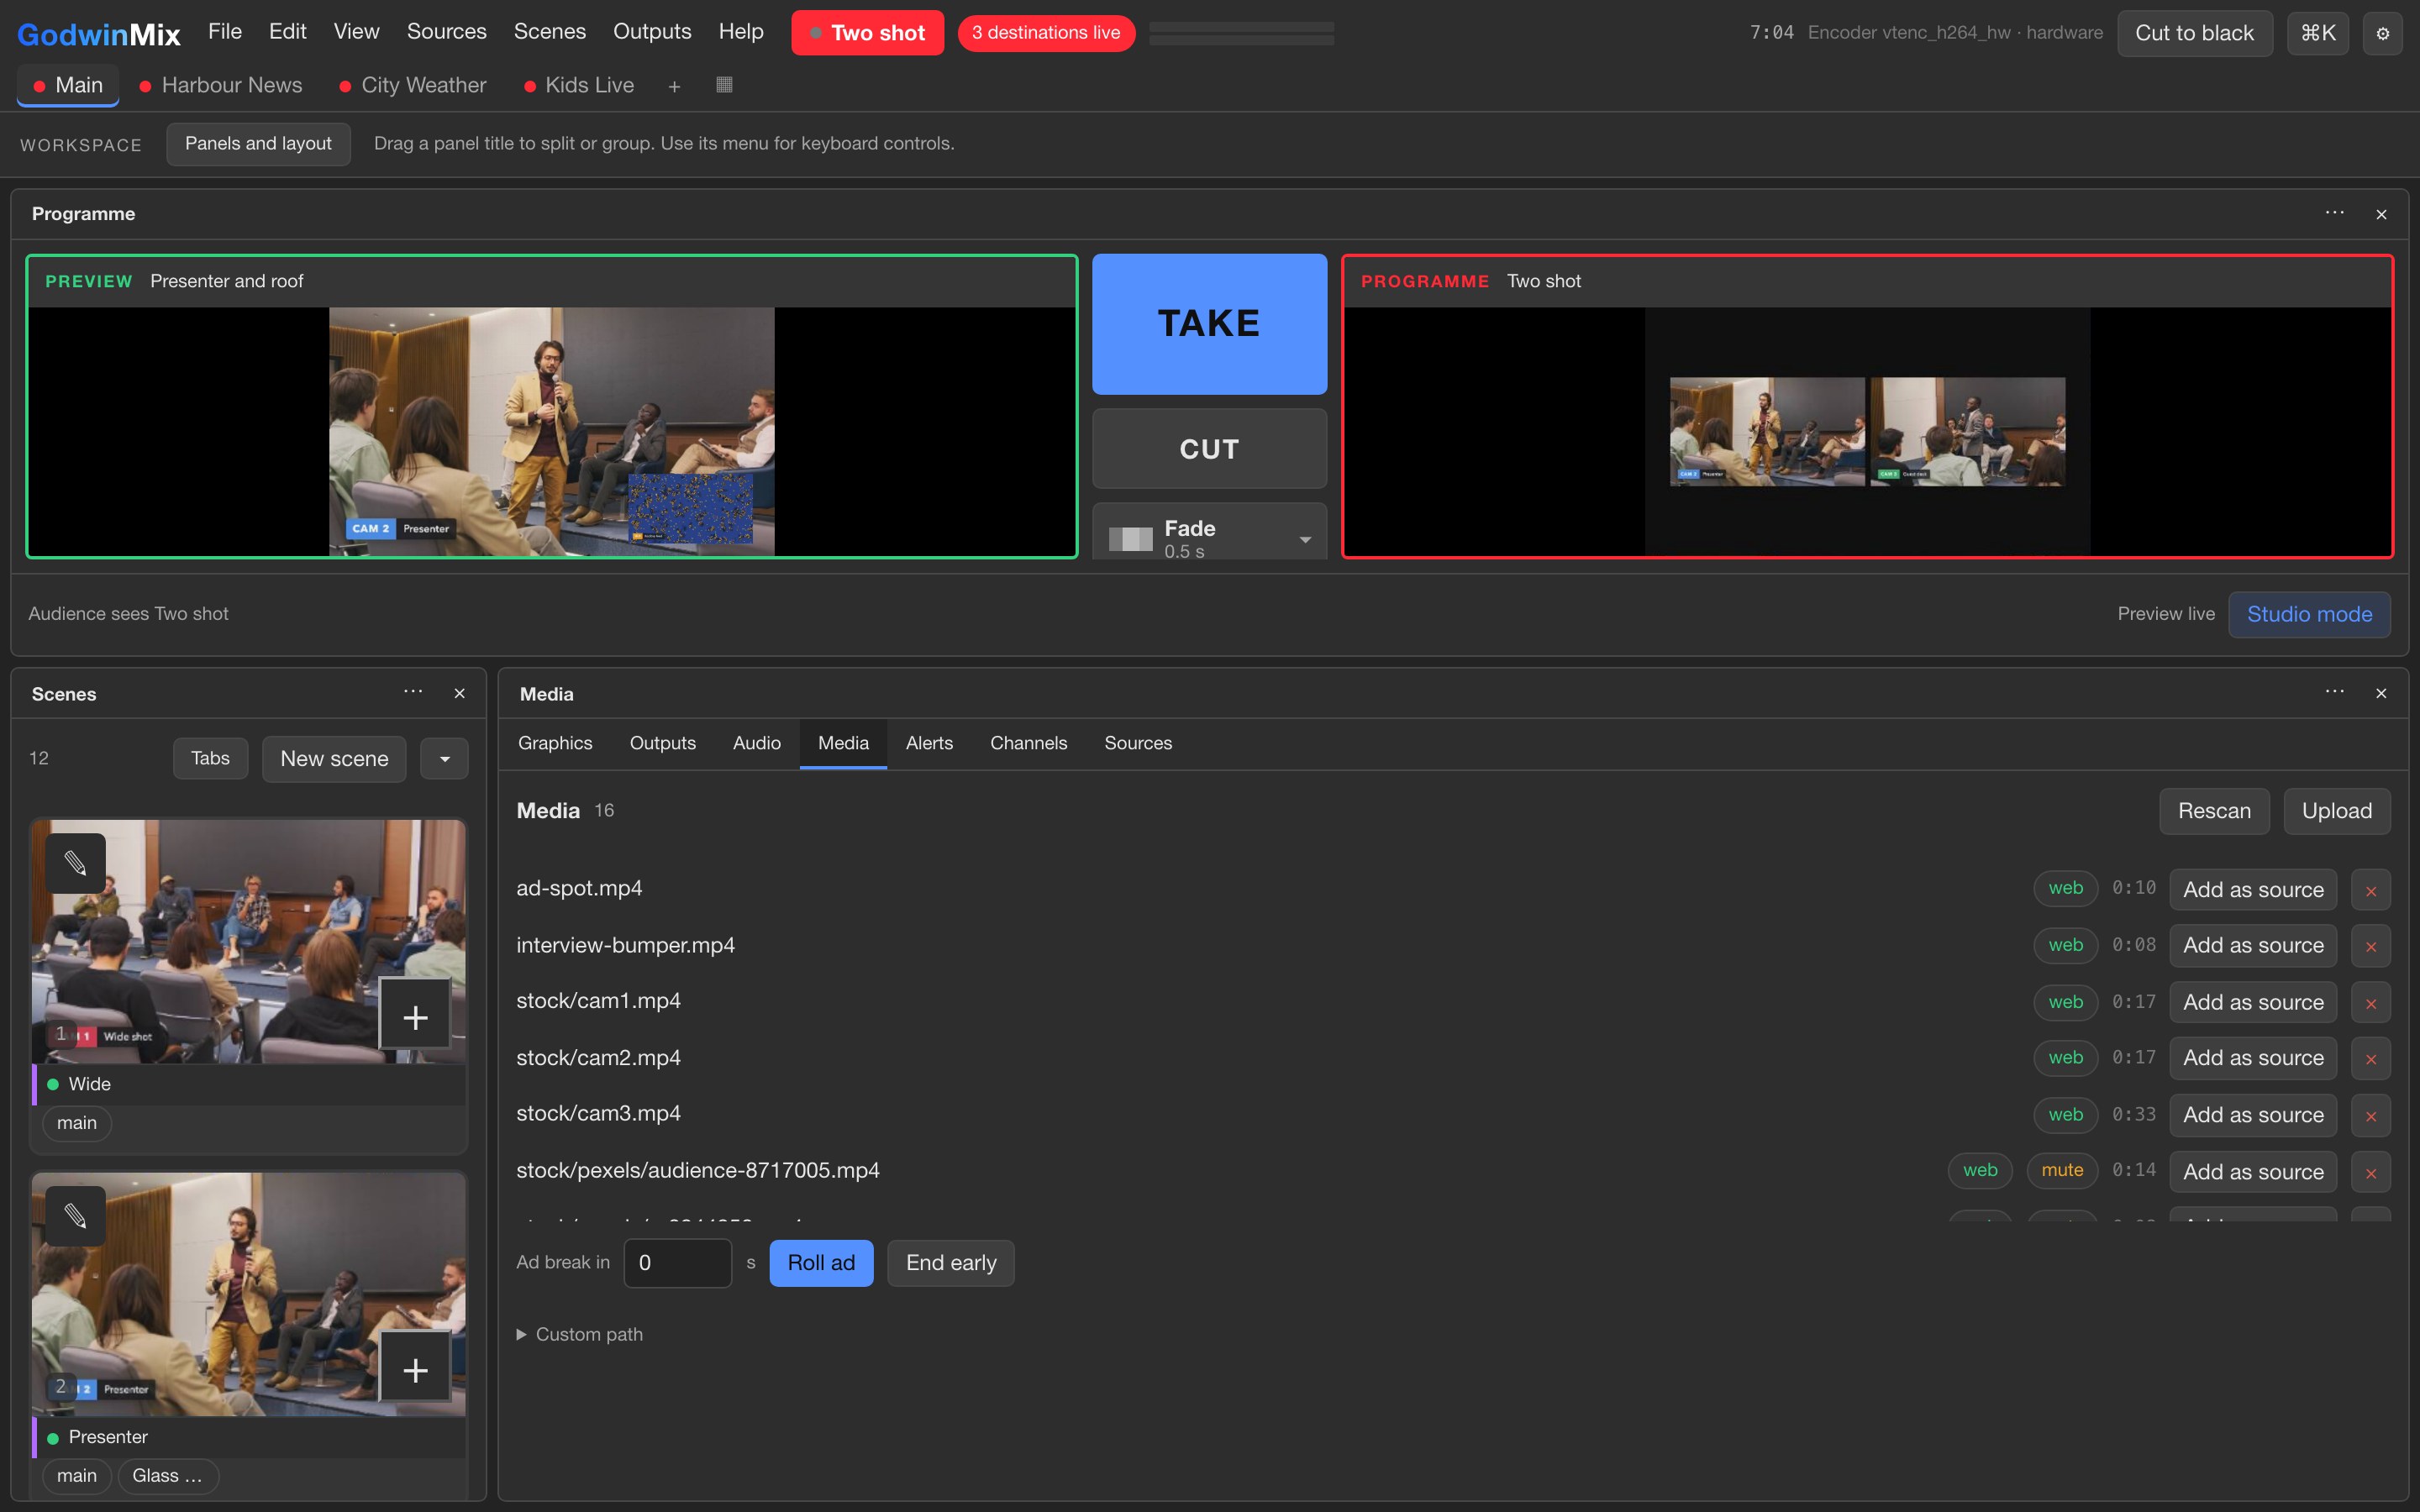Click the Ad break seconds input

coord(677,1263)
